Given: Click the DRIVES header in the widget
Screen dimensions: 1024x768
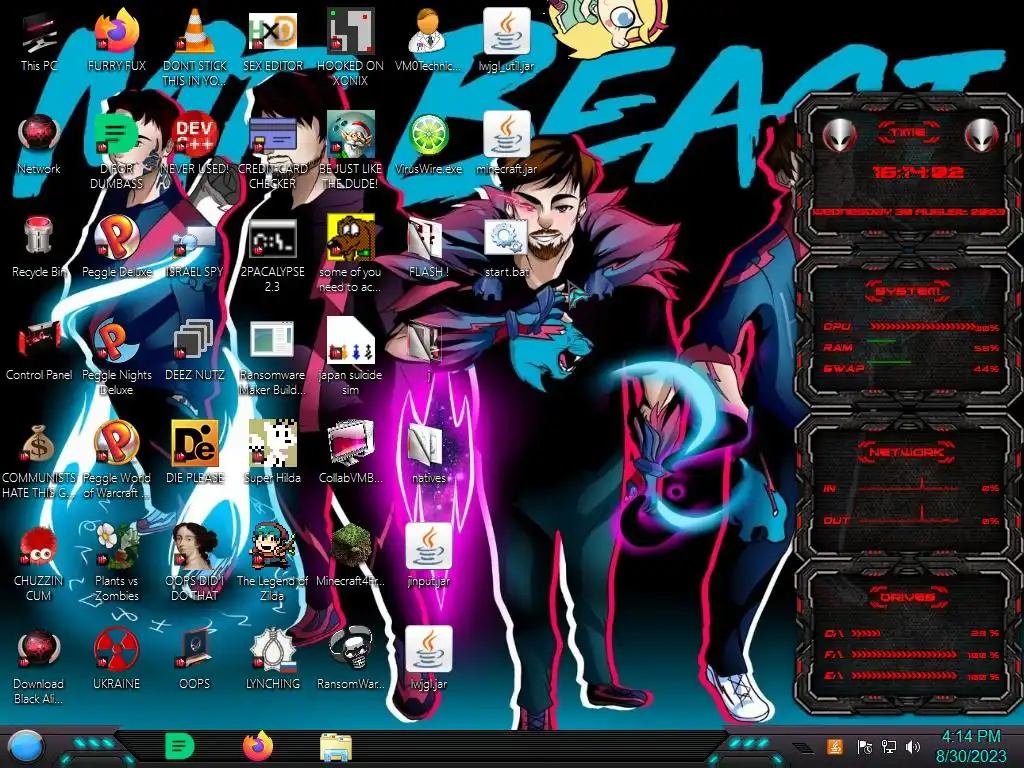Looking at the screenshot, I should (906, 597).
